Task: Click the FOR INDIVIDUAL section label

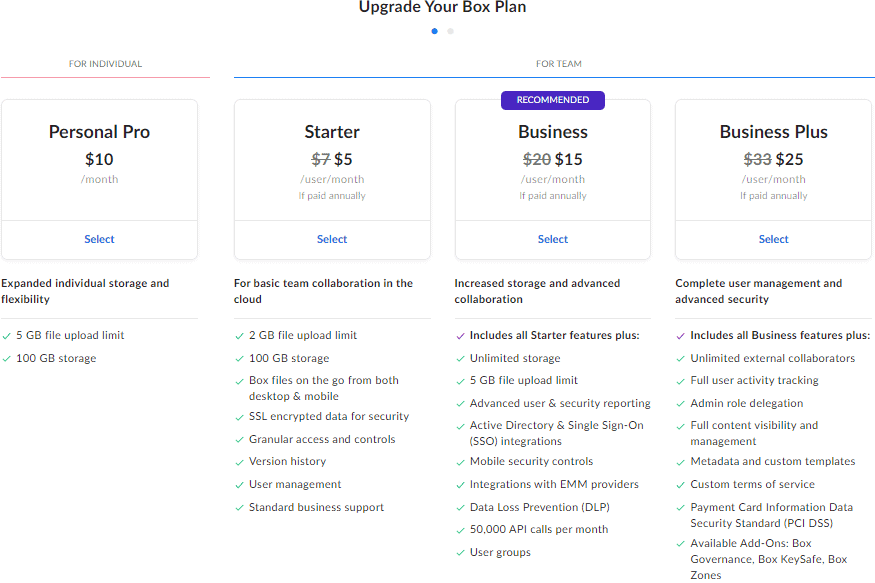Action: (x=104, y=63)
